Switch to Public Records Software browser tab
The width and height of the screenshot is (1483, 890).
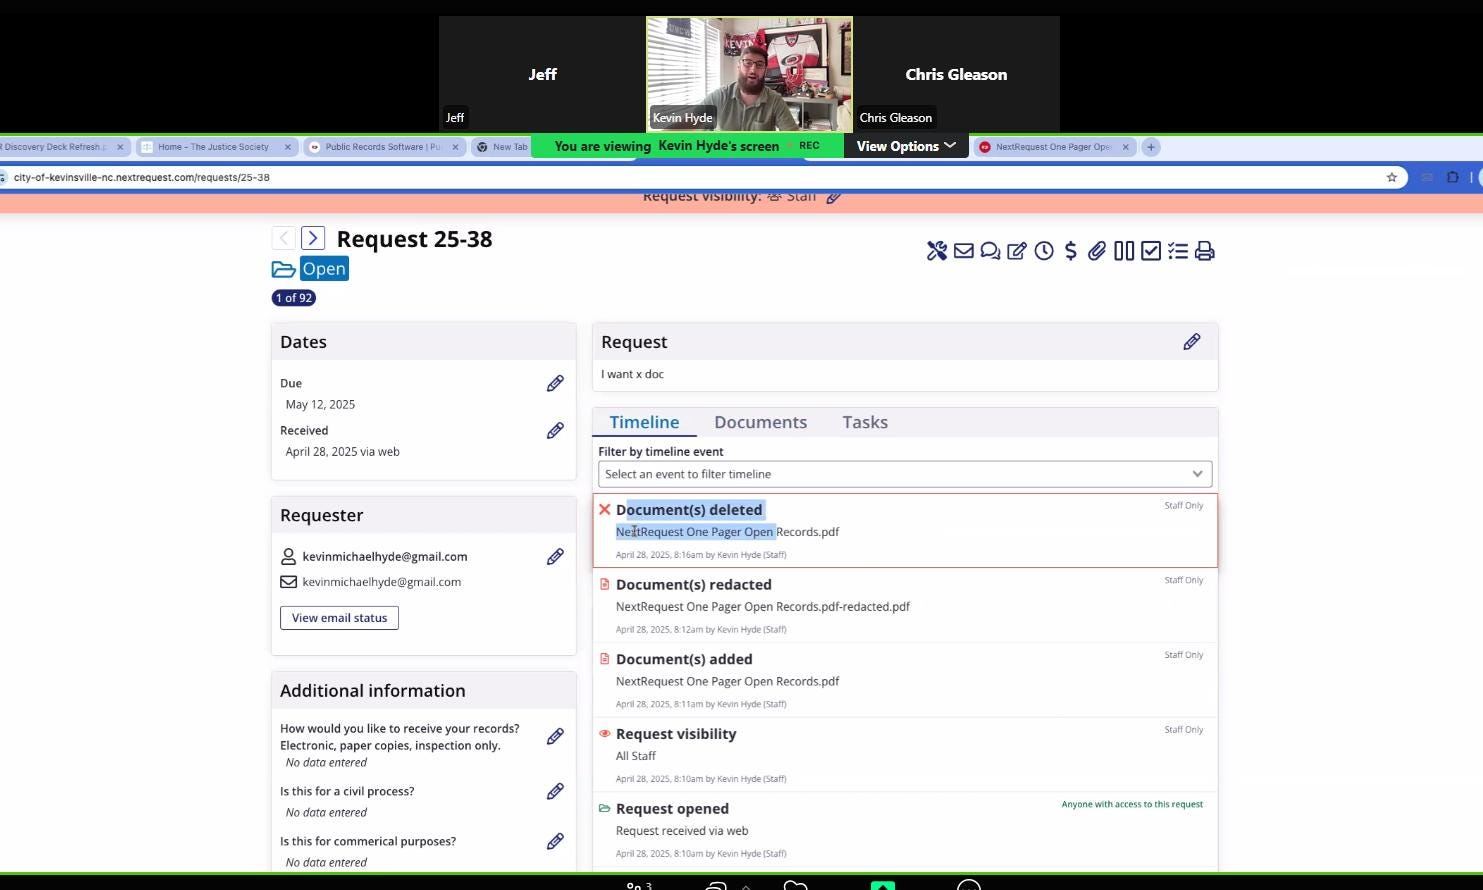click(x=383, y=147)
